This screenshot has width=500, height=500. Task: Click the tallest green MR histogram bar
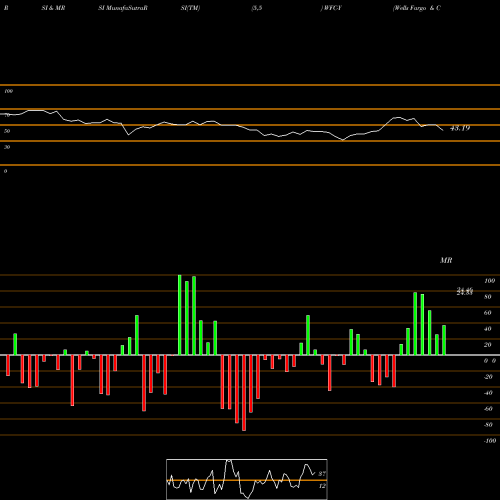point(180,315)
